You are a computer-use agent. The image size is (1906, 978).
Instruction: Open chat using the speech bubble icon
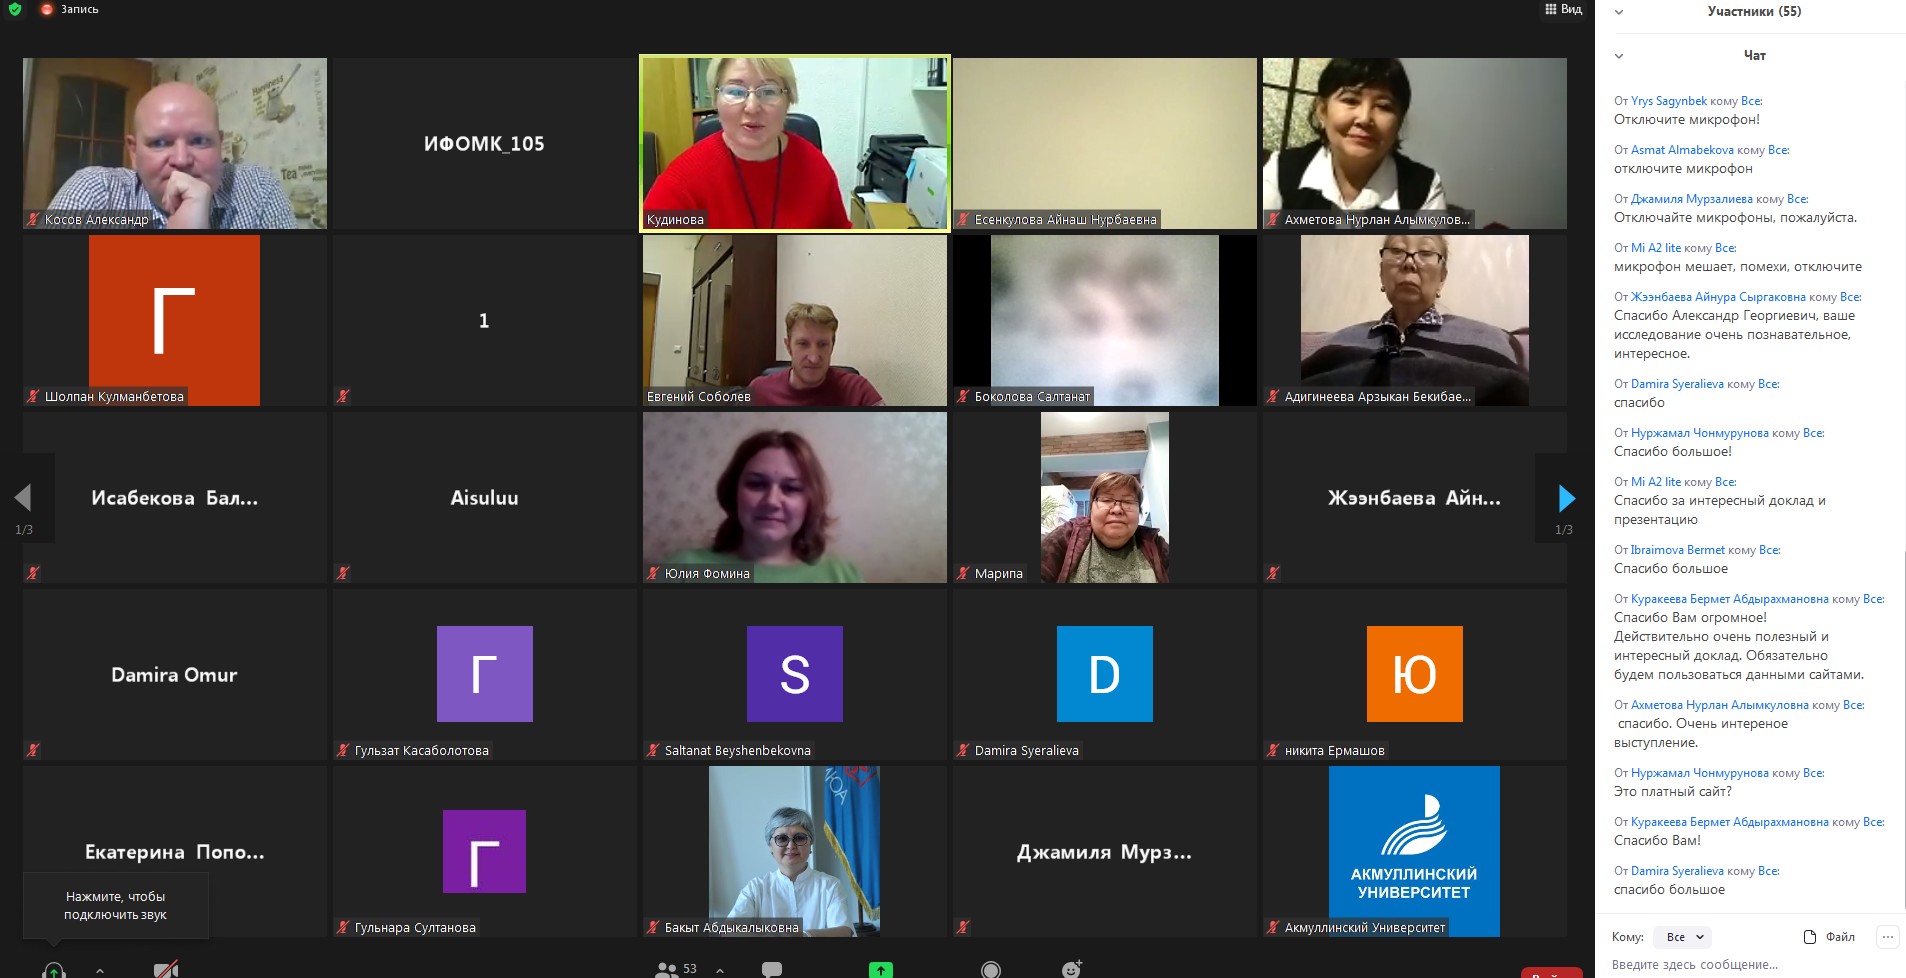click(x=772, y=968)
